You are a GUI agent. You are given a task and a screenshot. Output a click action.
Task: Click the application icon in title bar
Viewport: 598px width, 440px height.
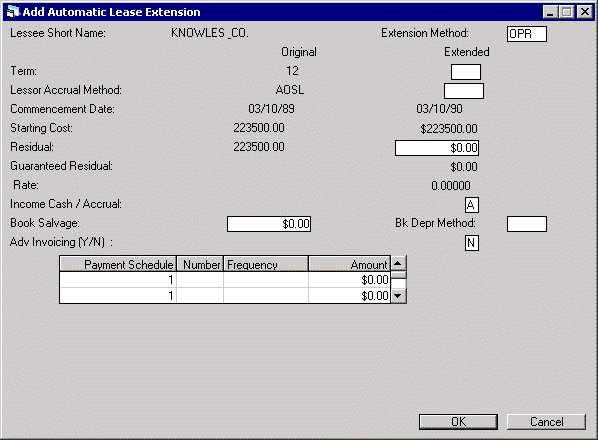(x=13, y=12)
